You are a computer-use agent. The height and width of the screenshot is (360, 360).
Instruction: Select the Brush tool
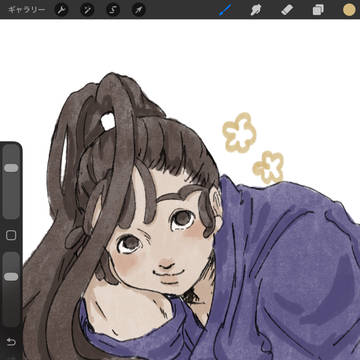pyautogui.click(x=225, y=10)
